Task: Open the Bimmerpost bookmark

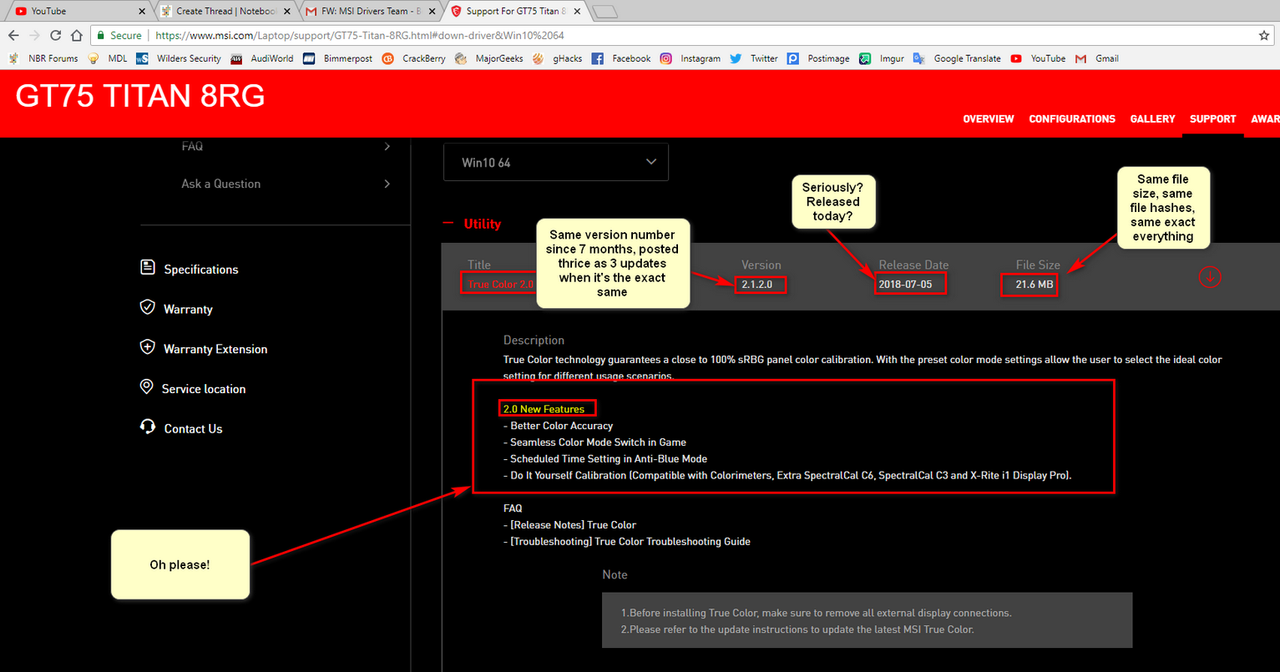Action: pyautogui.click(x=338, y=59)
